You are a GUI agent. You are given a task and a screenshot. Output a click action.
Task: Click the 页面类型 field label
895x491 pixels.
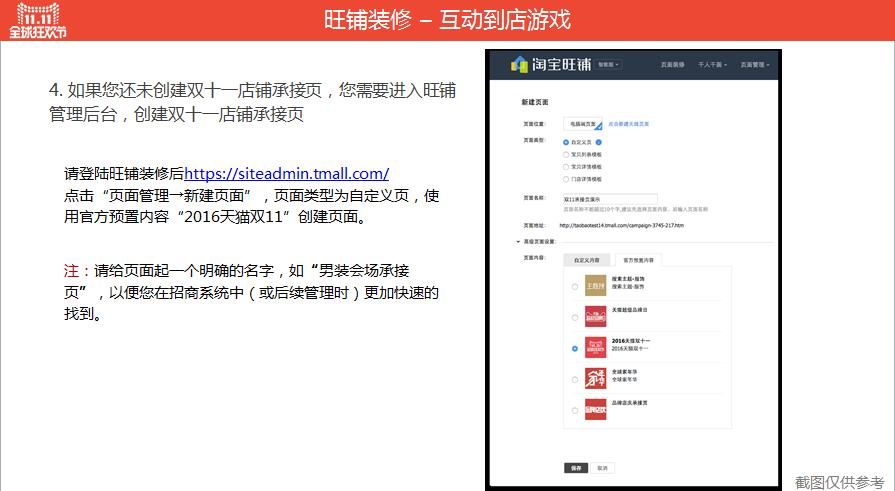point(534,140)
